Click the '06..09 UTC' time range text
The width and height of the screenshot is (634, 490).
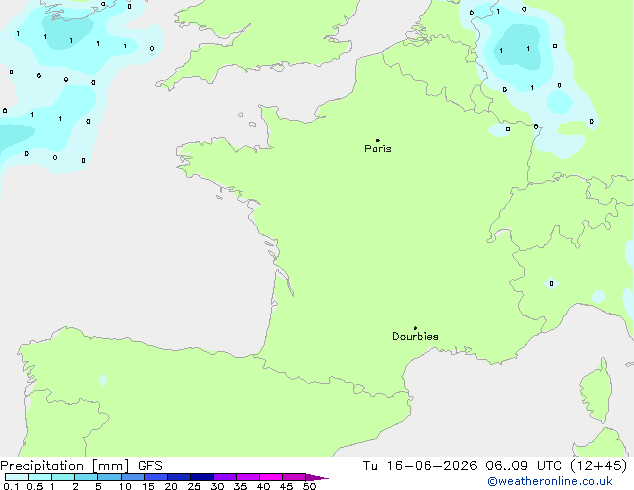pyautogui.click(x=524, y=466)
